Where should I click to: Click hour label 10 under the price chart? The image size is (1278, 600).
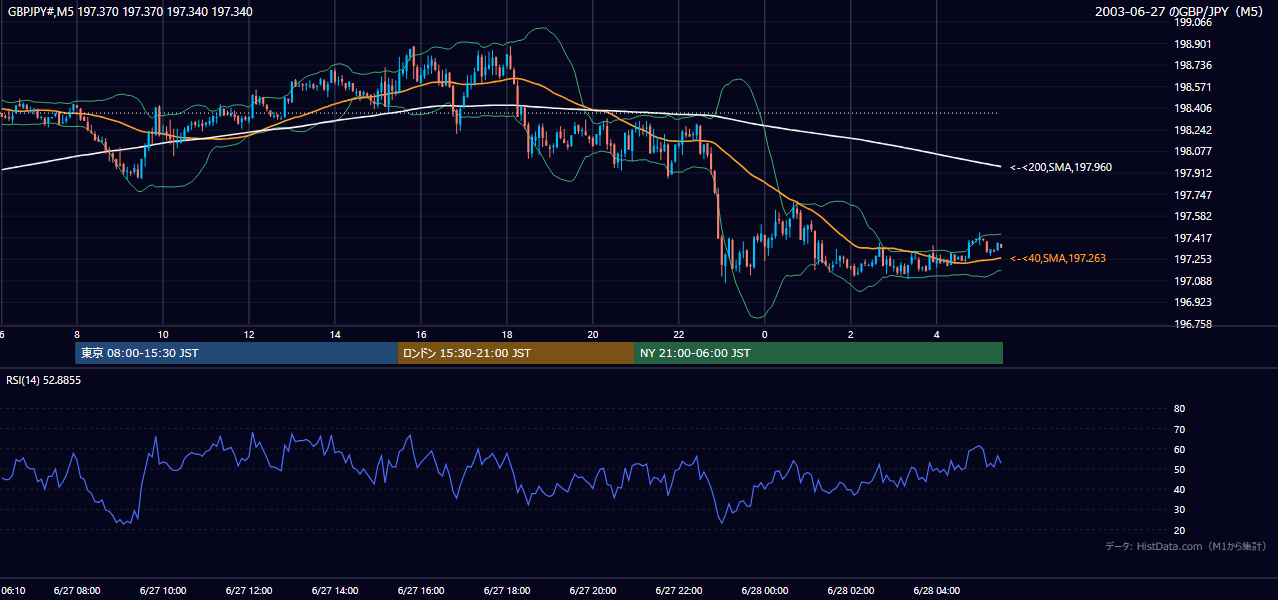click(x=162, y=334)
